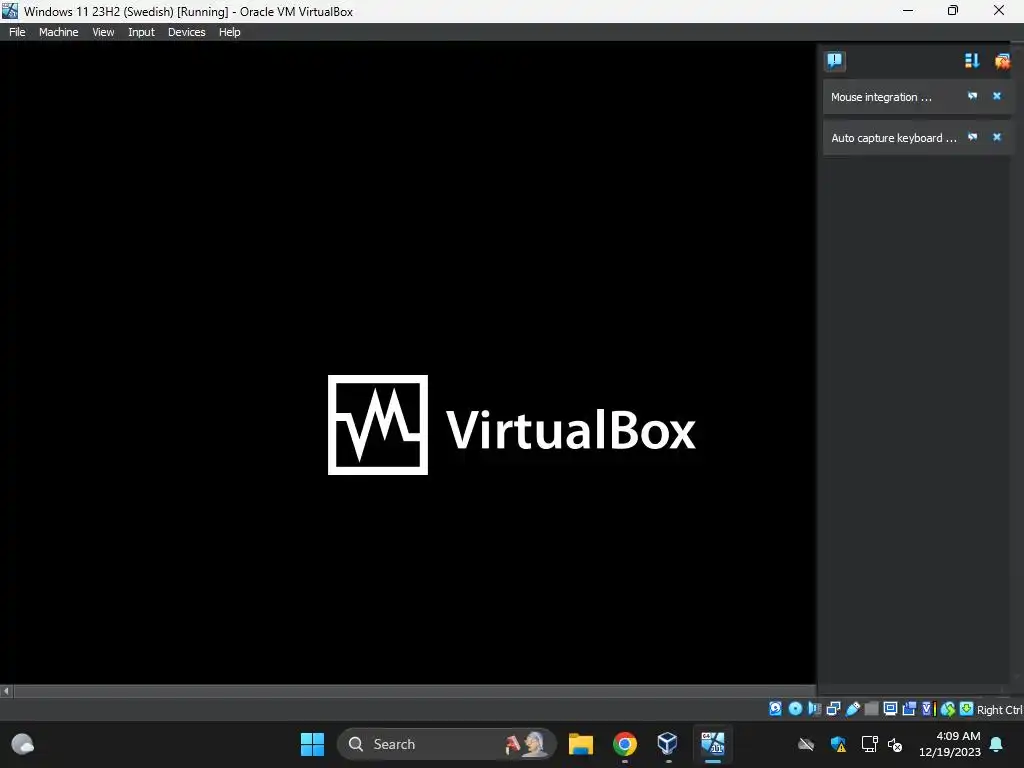Open the Machine menu
This screenshot has height=768, width=1024.
[x=58, y=32]
